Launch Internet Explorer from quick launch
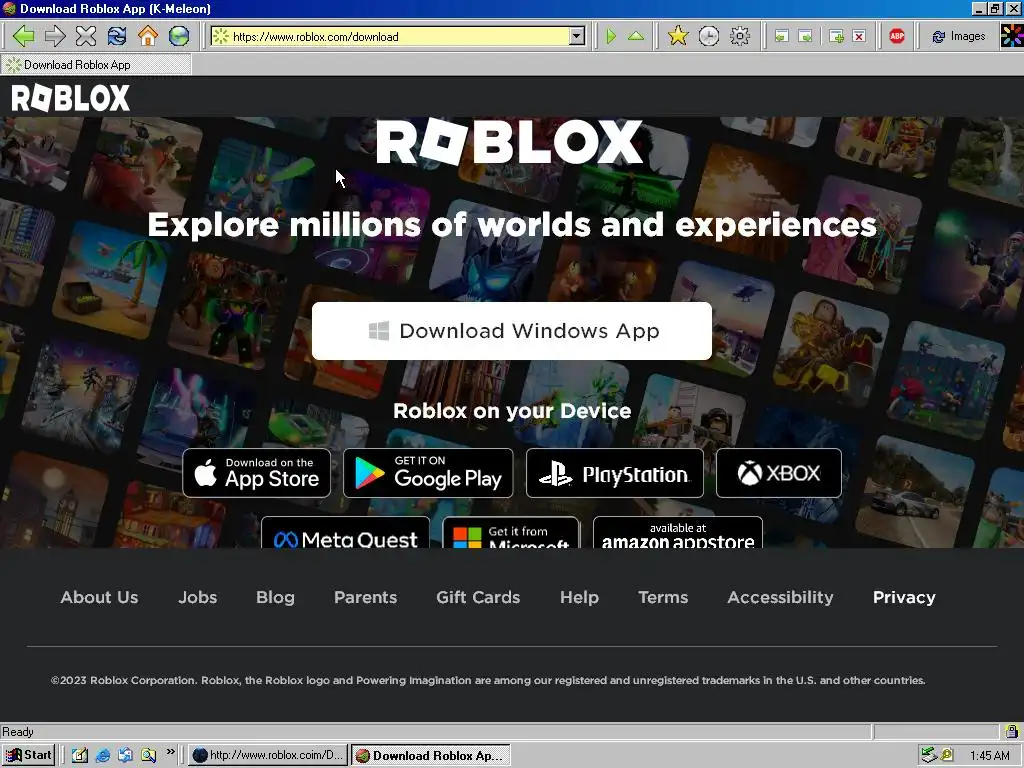 point(103,755)
